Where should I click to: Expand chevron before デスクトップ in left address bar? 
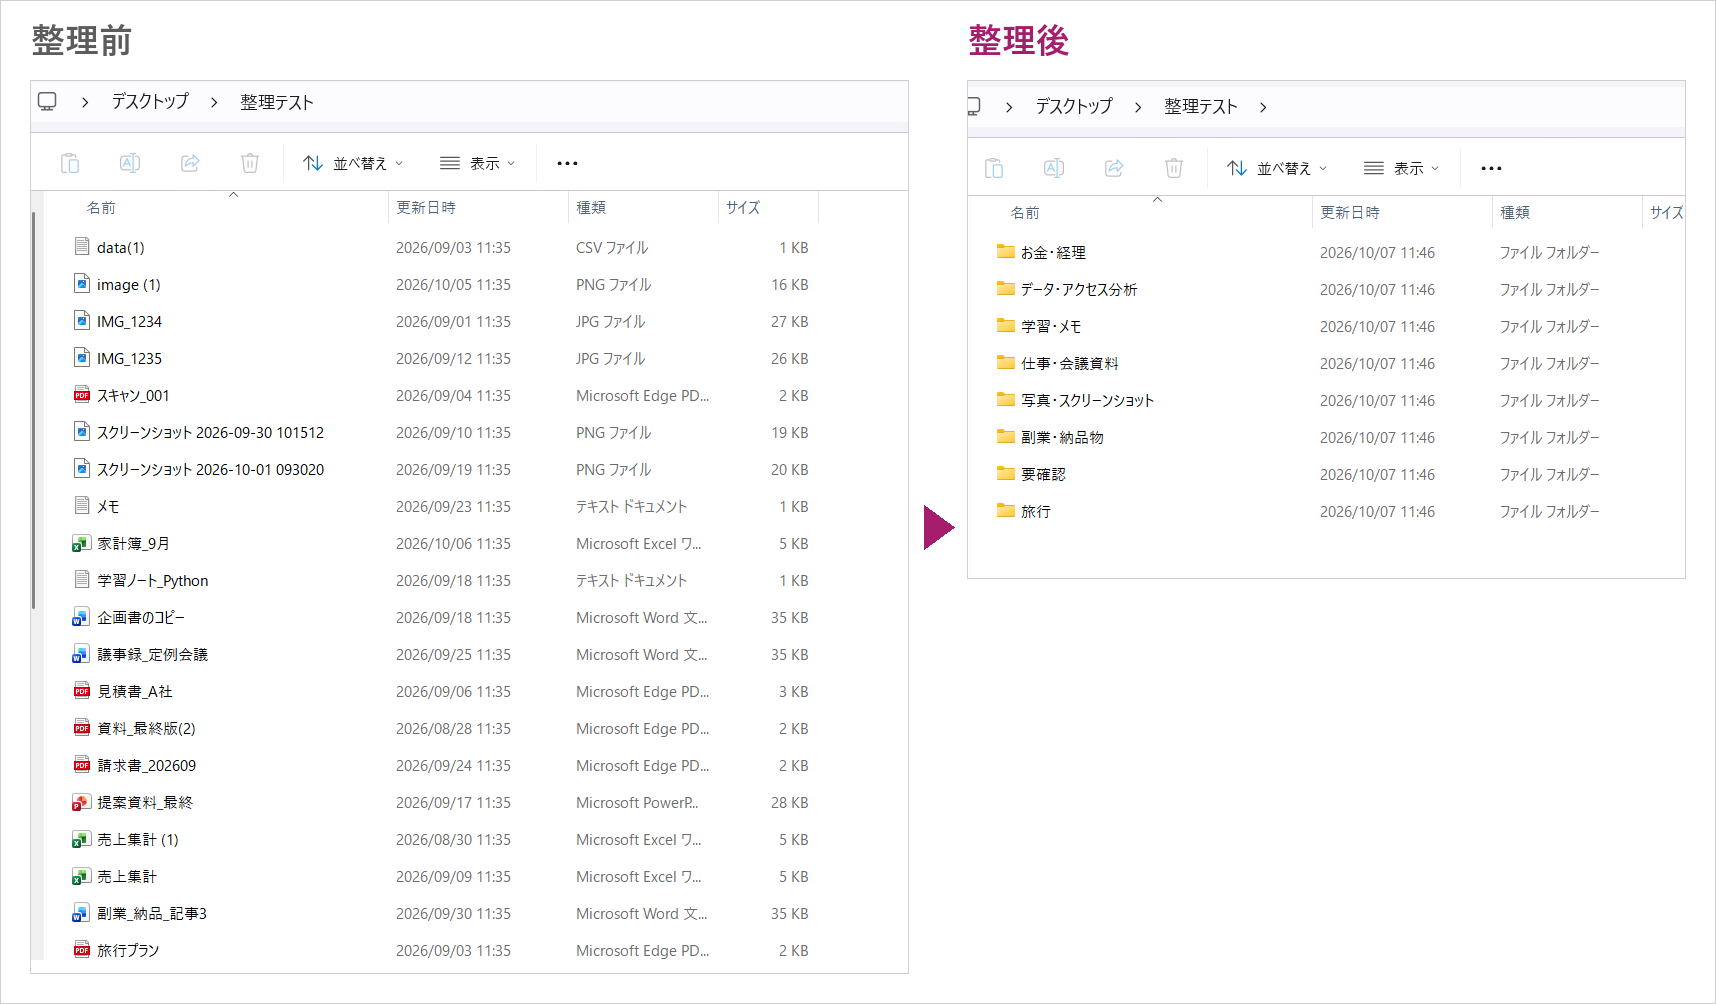click(x=85, y=102)
